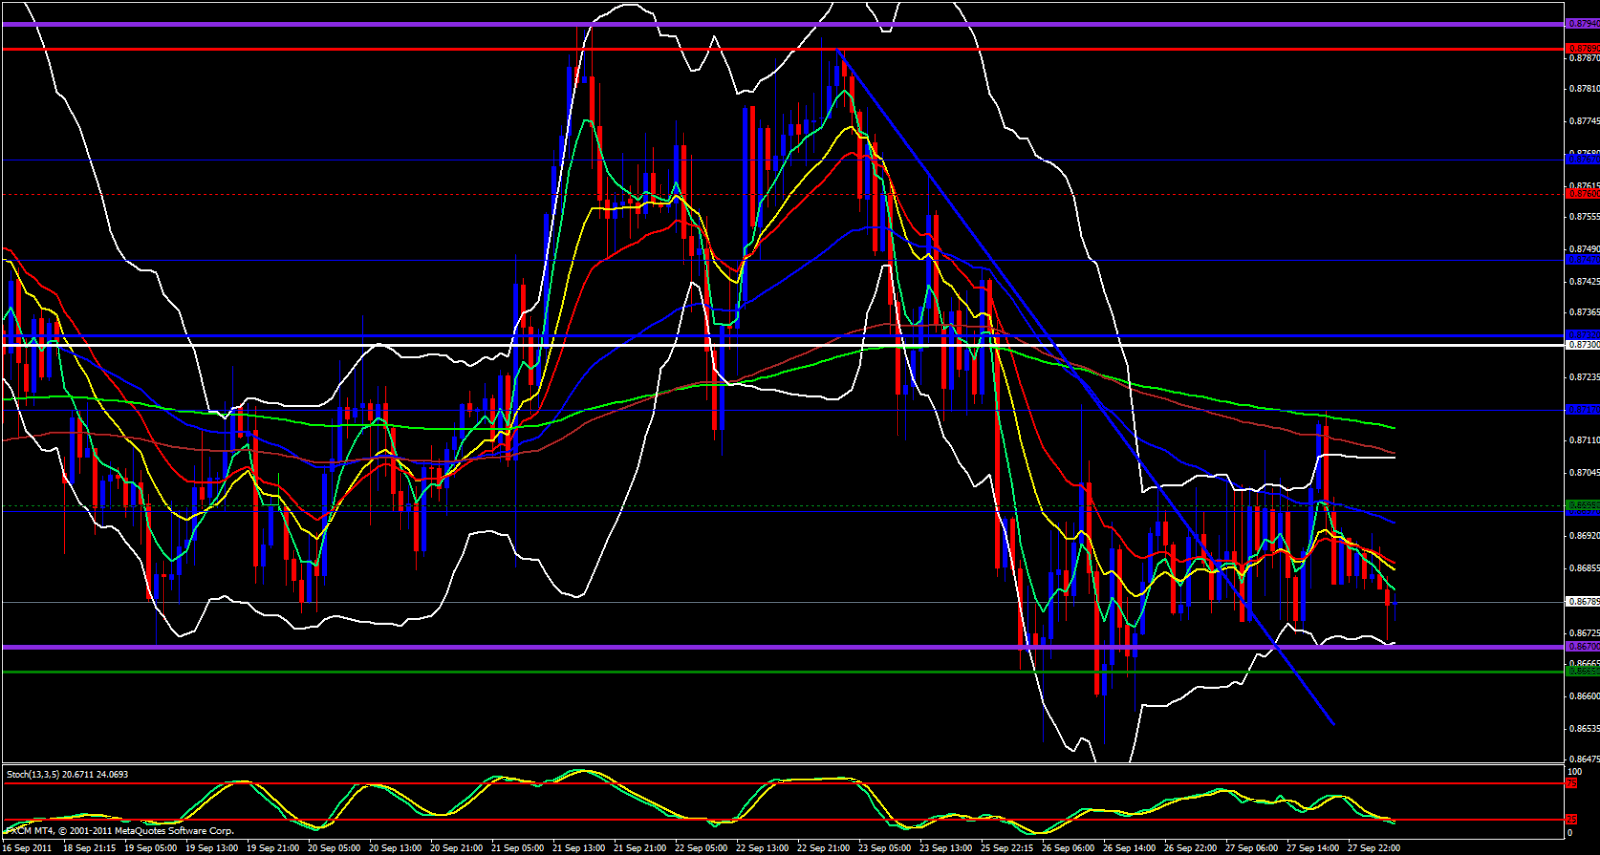Click the FXCM MT4 MetaQuotes copyright text

120,831
